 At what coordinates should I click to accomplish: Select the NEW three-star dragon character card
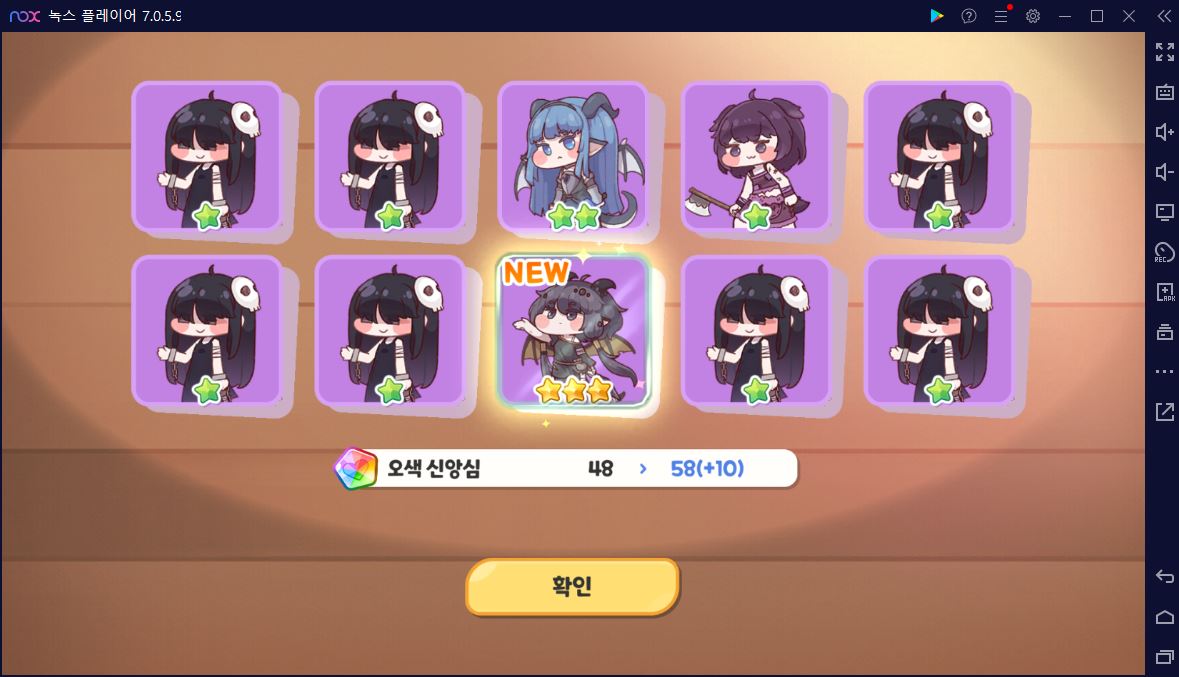point(573,331)
